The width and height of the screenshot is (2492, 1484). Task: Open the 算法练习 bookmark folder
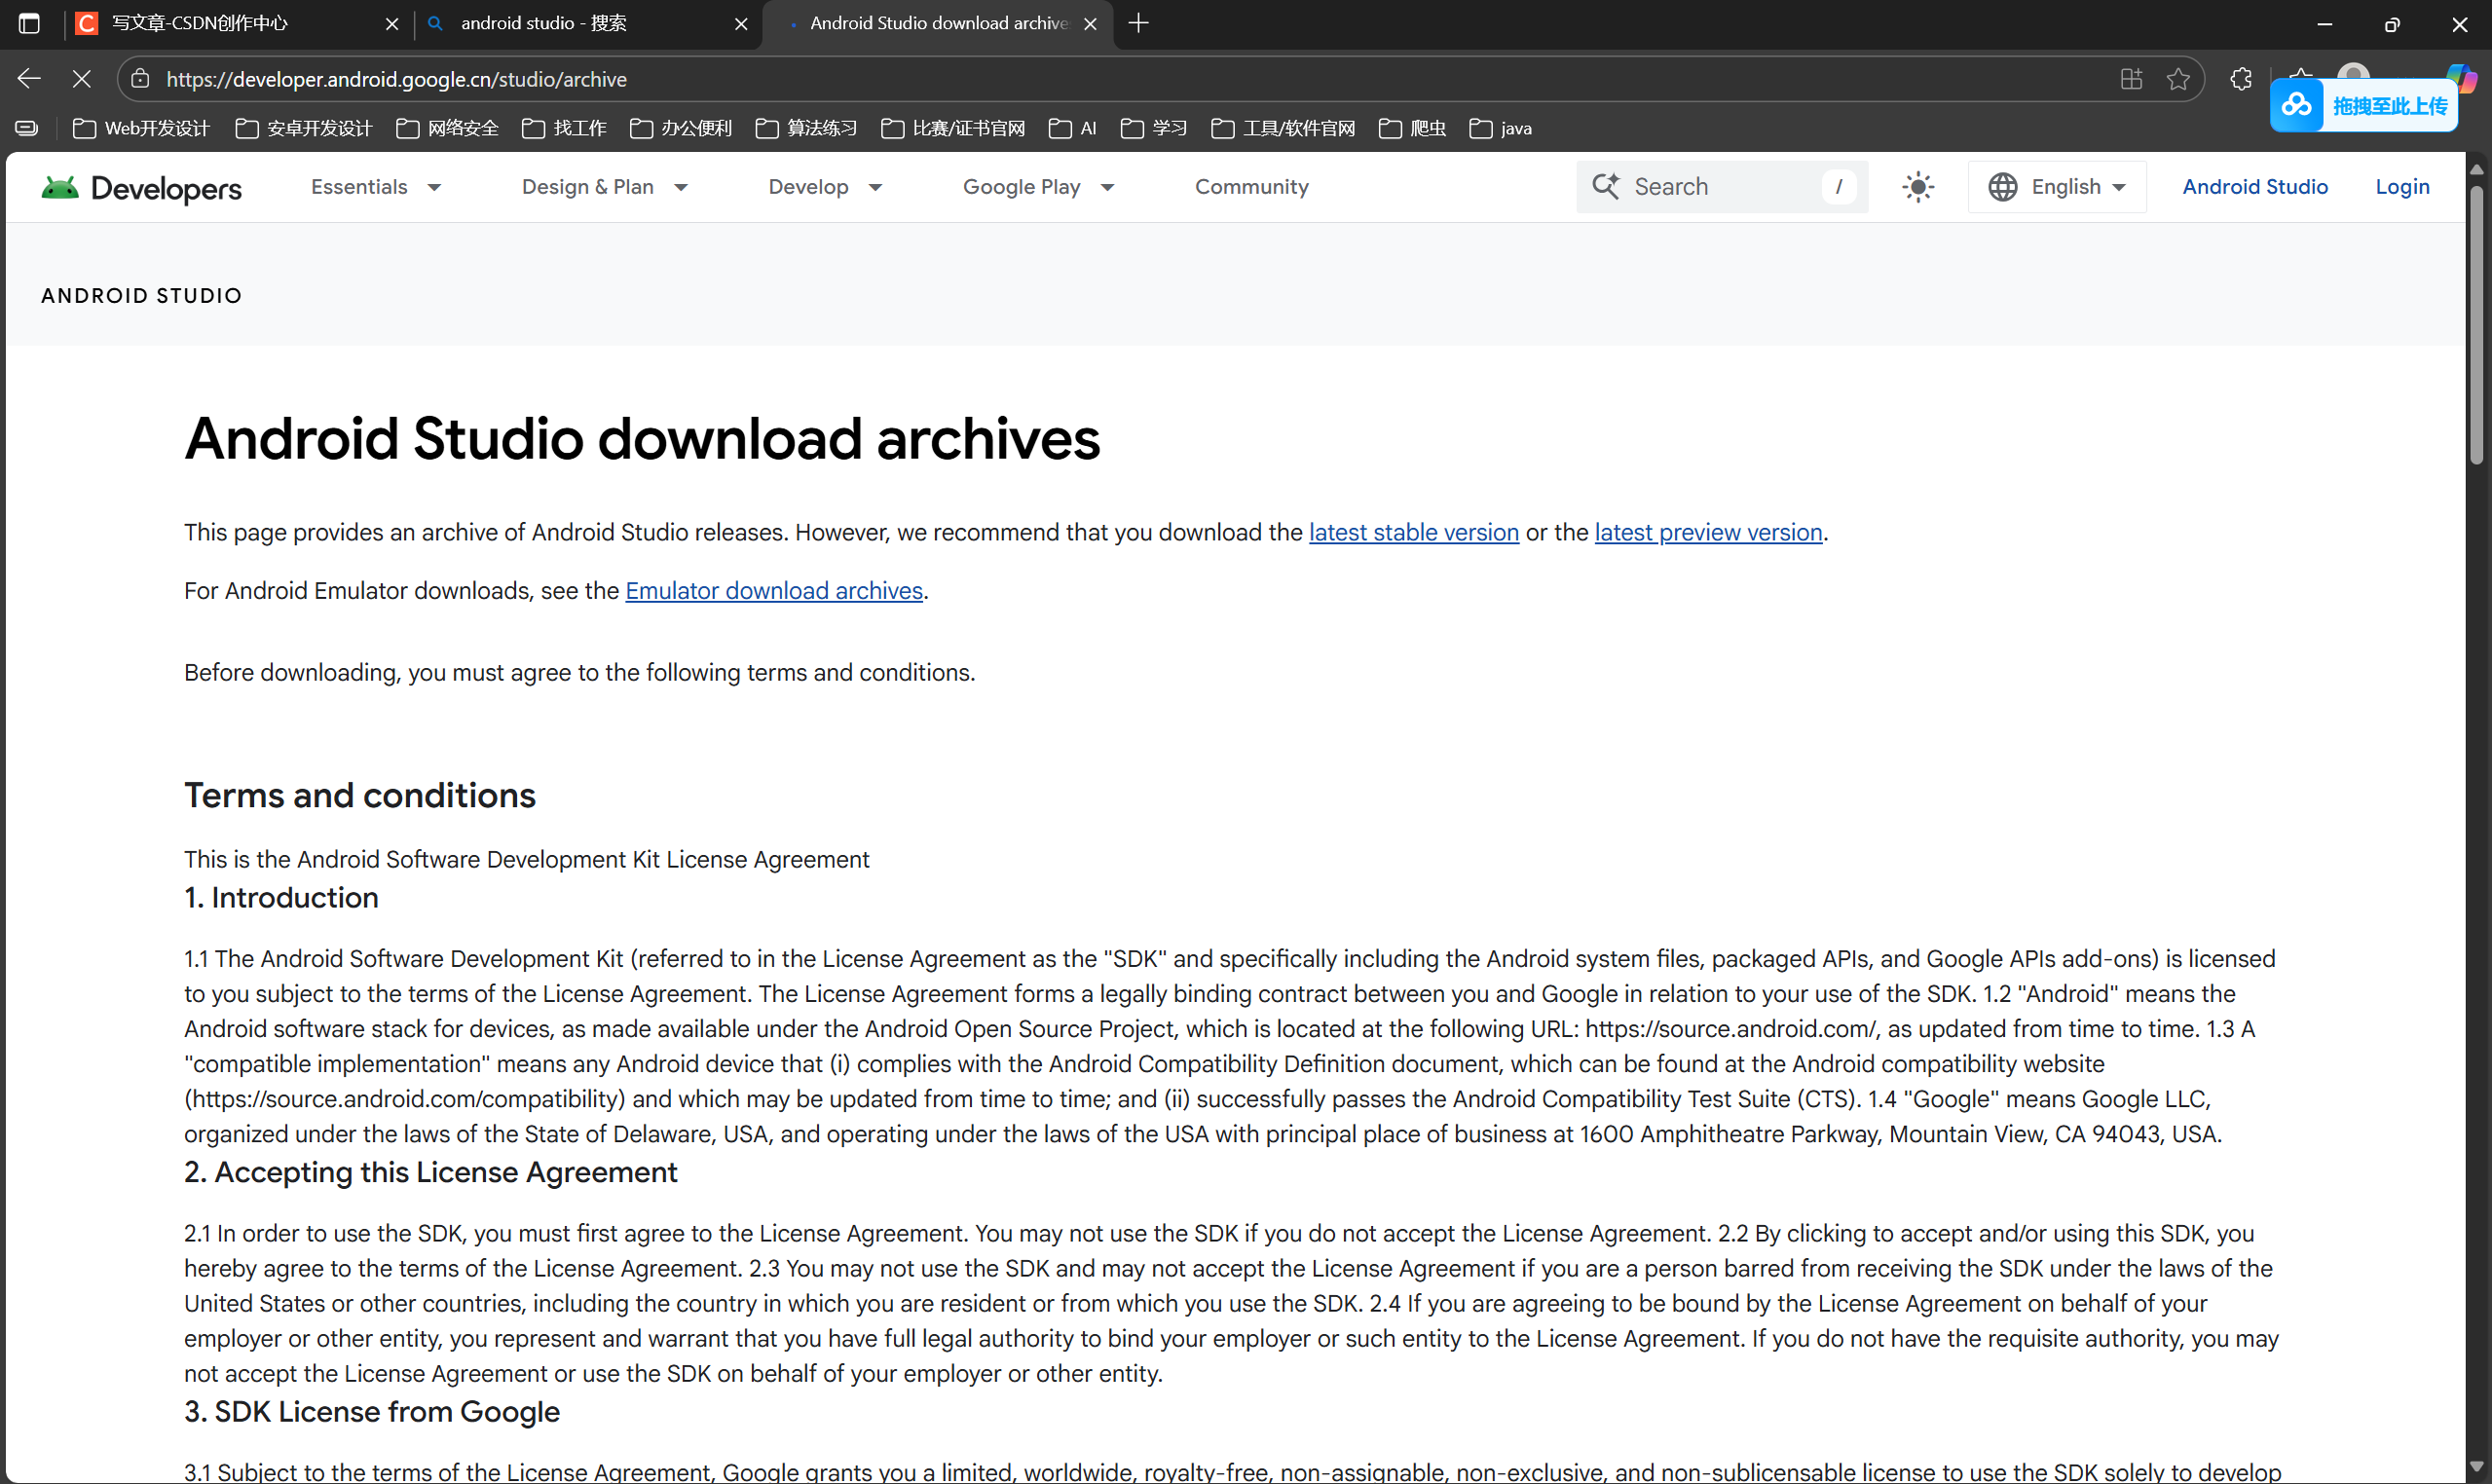pos(806,128)
